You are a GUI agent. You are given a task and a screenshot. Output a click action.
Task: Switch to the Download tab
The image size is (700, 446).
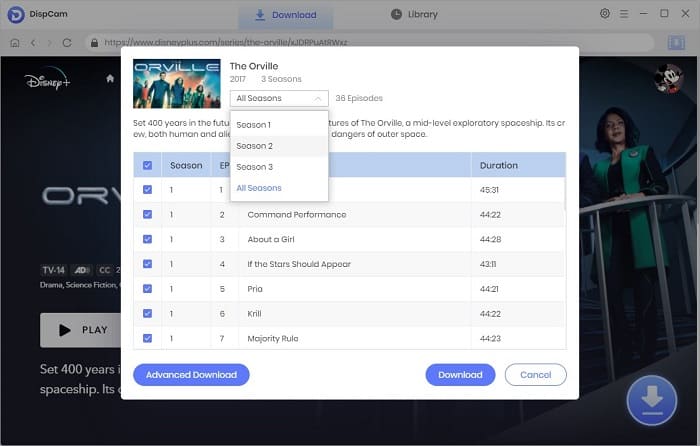286,15
